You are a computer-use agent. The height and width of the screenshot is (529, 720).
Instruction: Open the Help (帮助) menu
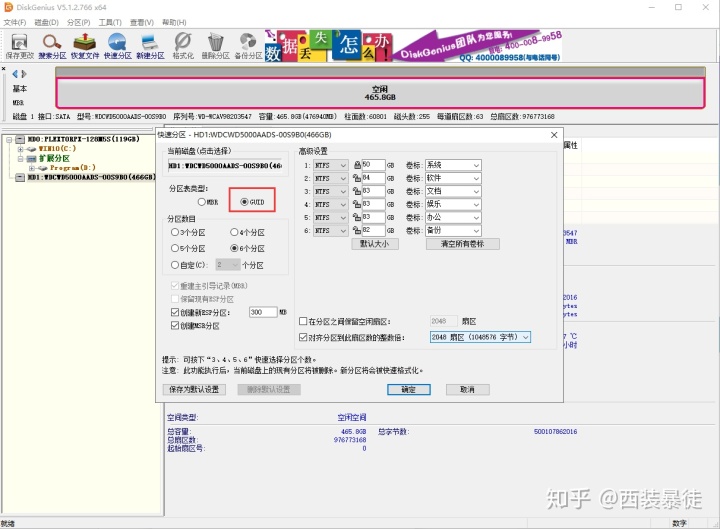[174, 23]
